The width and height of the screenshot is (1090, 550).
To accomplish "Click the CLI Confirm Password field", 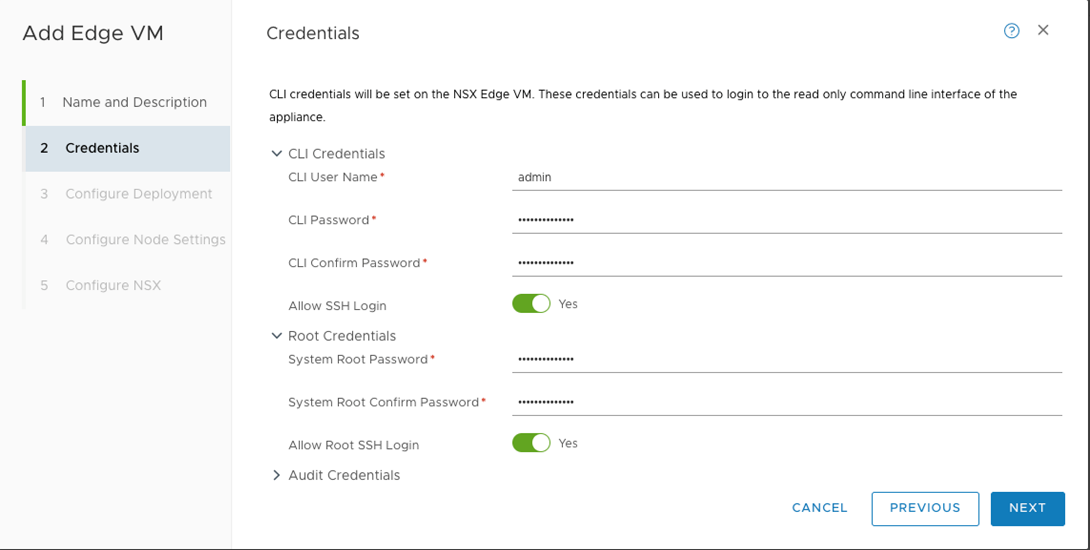I will (786, 263).
